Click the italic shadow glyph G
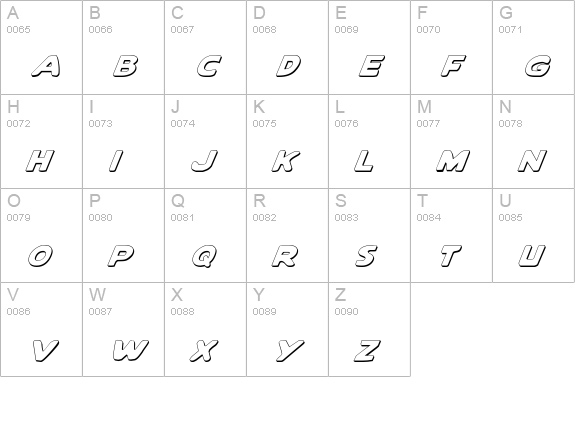Viewport: 575px width, 421px height. (538, 66)
